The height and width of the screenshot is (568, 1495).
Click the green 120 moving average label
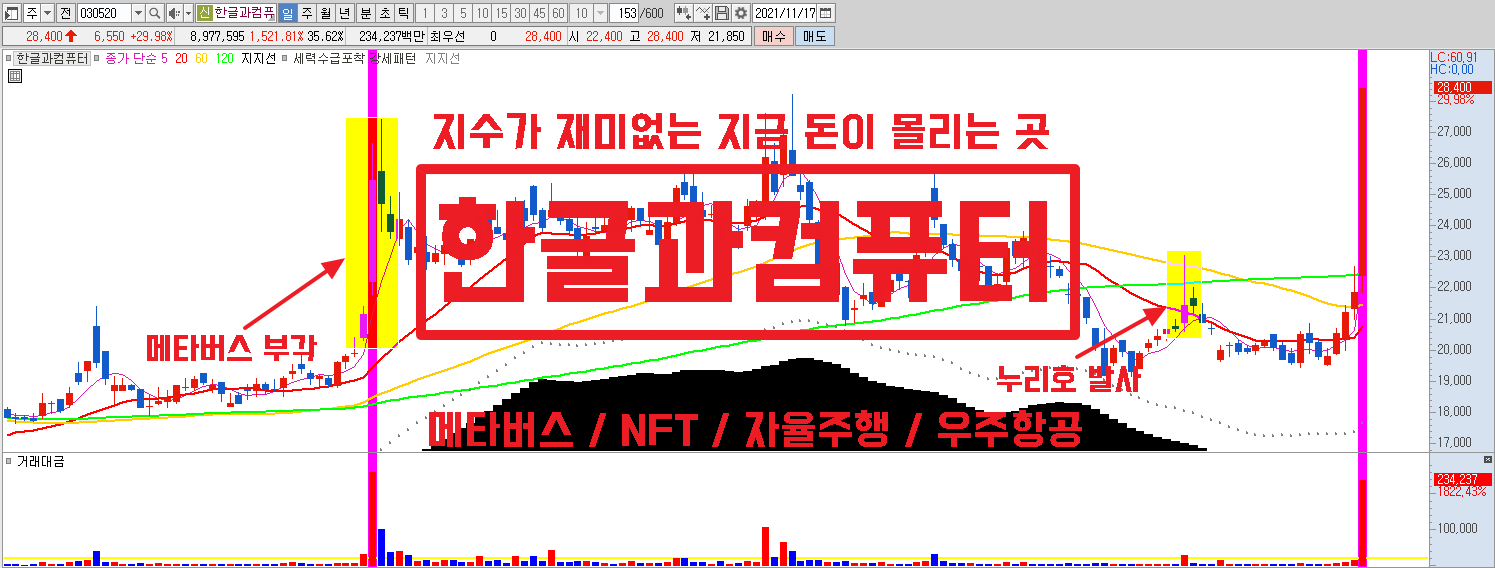tap(224, 58)
